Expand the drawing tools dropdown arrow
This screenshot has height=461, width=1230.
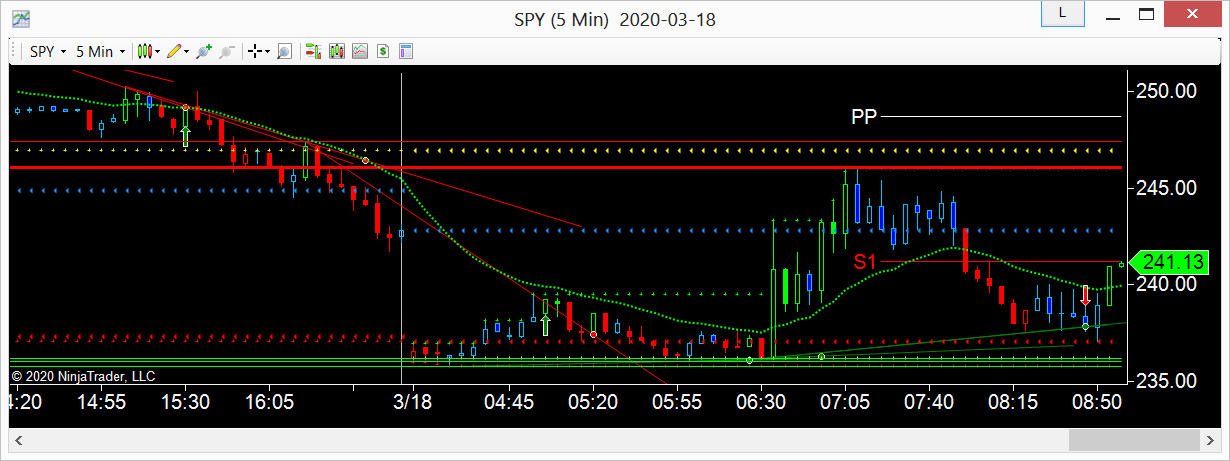pyautogui.click(x=187, y=51)
